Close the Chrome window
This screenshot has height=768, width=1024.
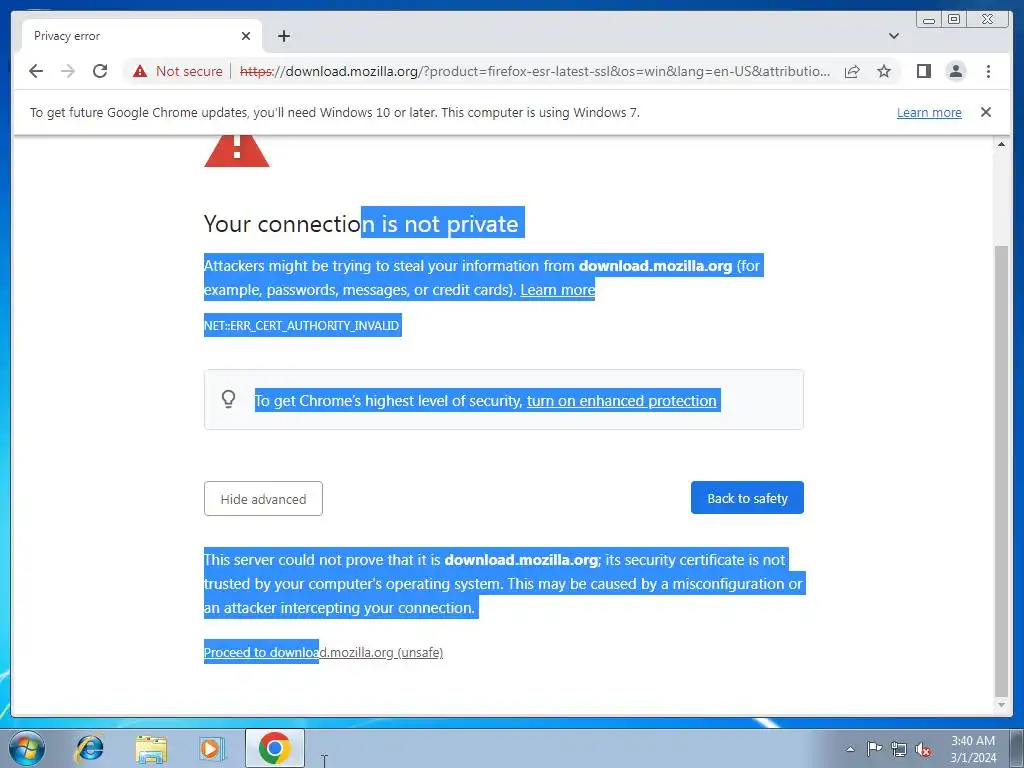pos(988,20)
